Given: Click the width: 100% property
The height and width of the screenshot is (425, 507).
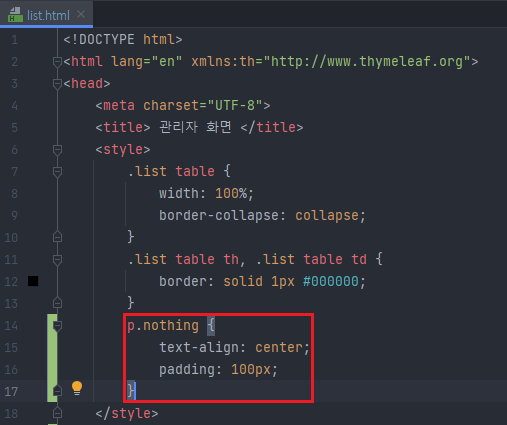Looking at the screenshot, I should click(x=206, y=194).
